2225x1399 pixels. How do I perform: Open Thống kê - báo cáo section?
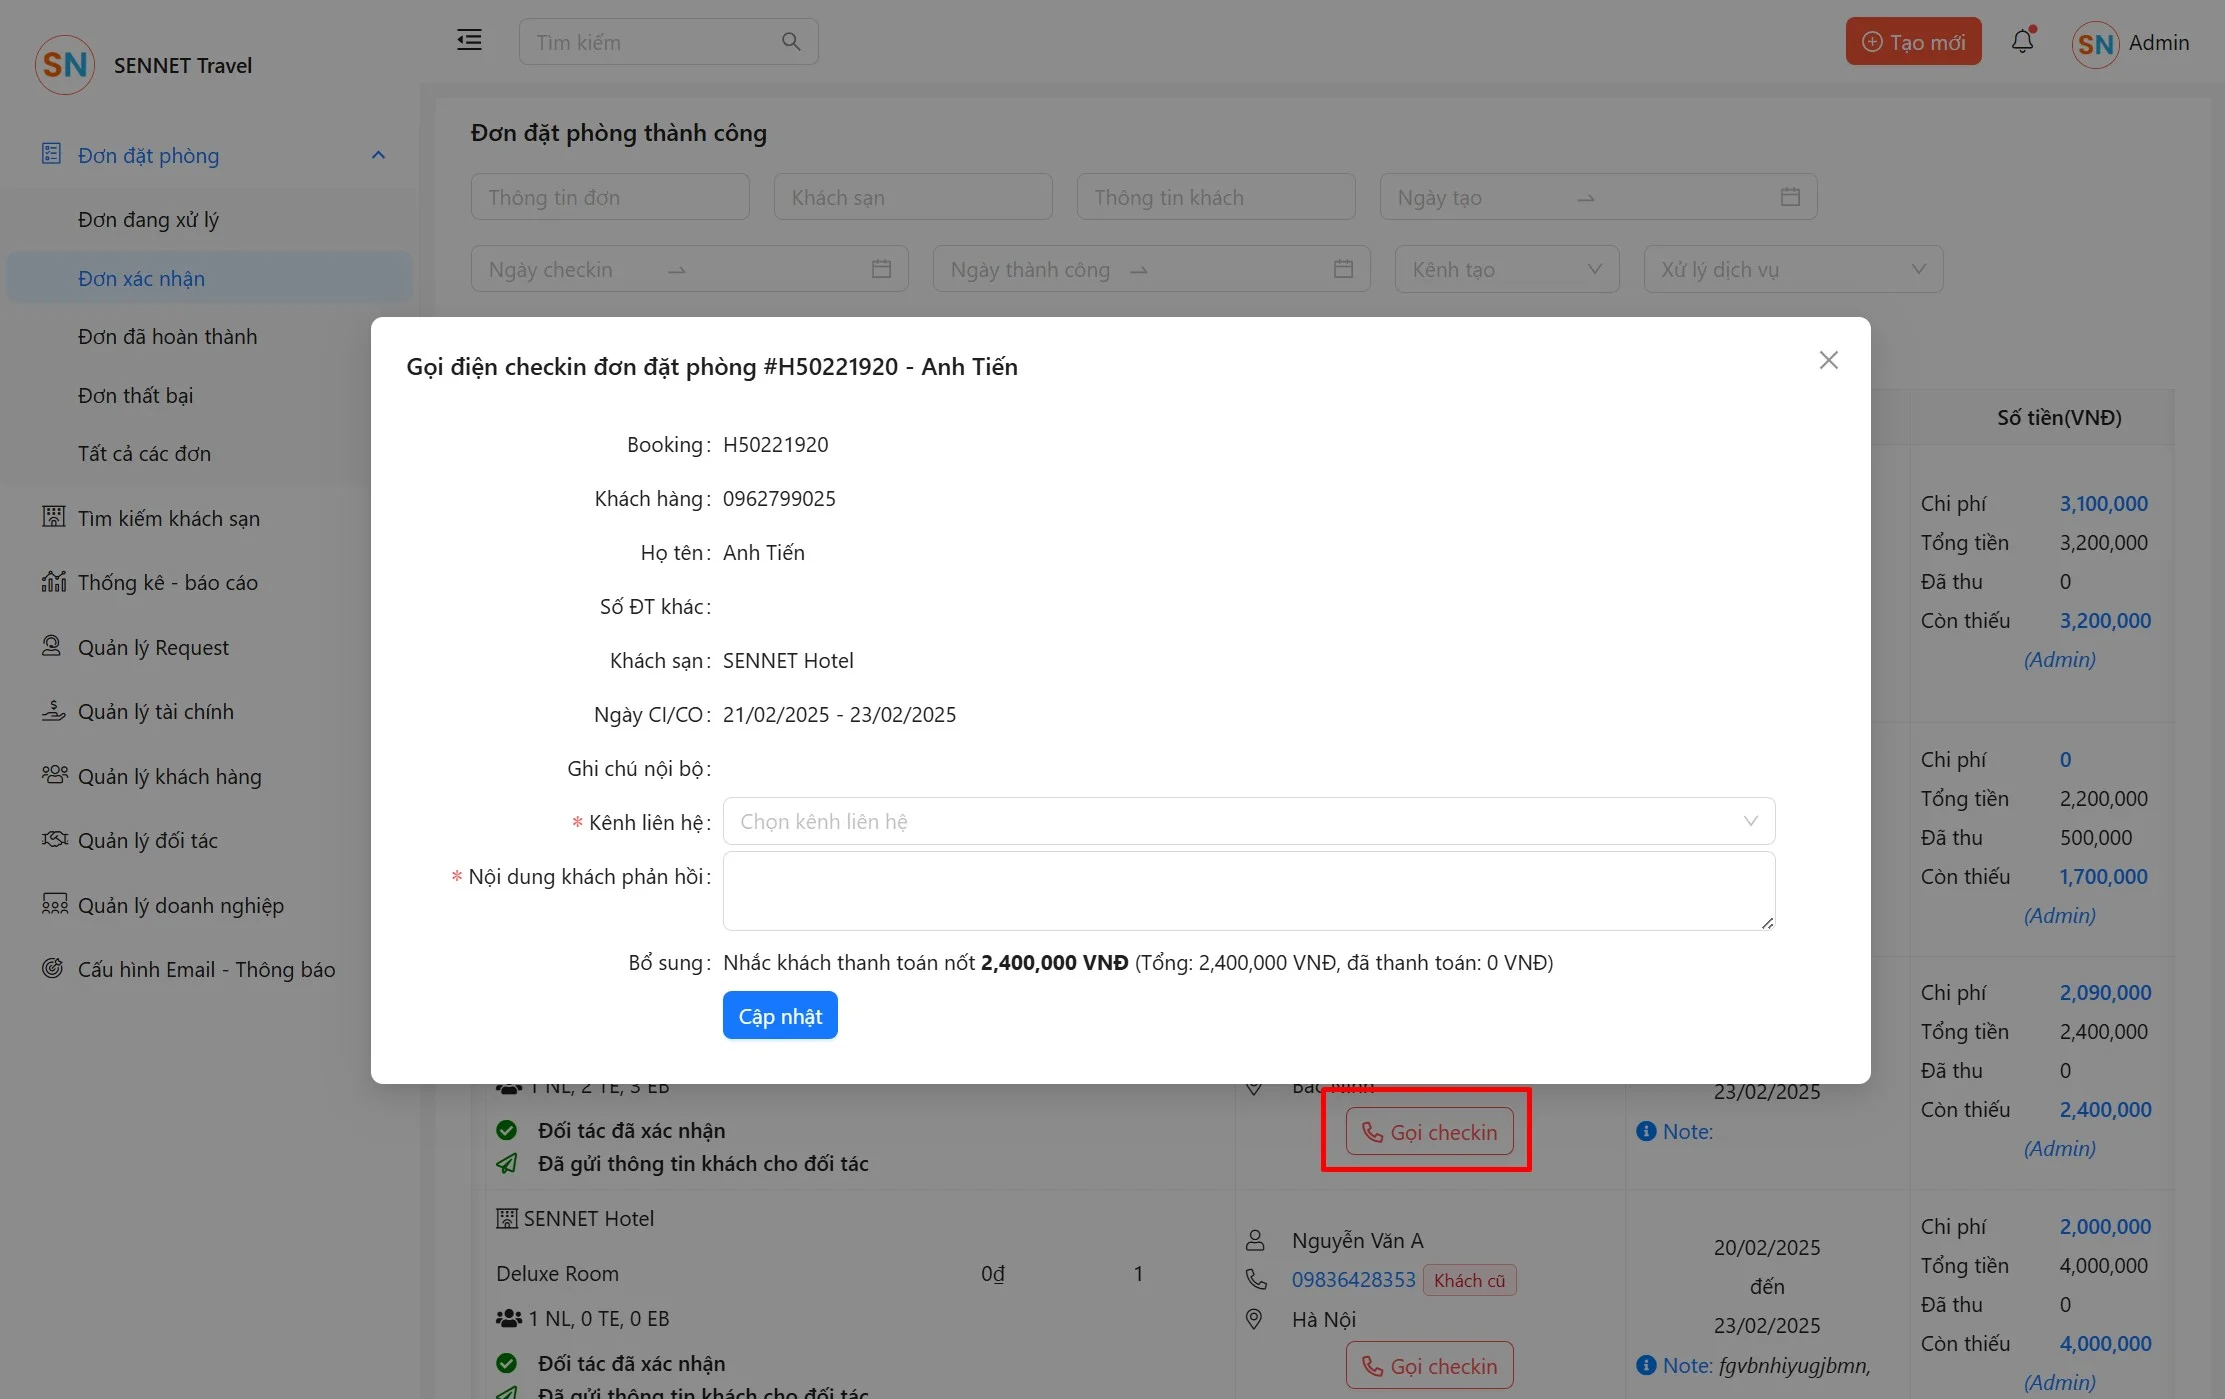167,582
